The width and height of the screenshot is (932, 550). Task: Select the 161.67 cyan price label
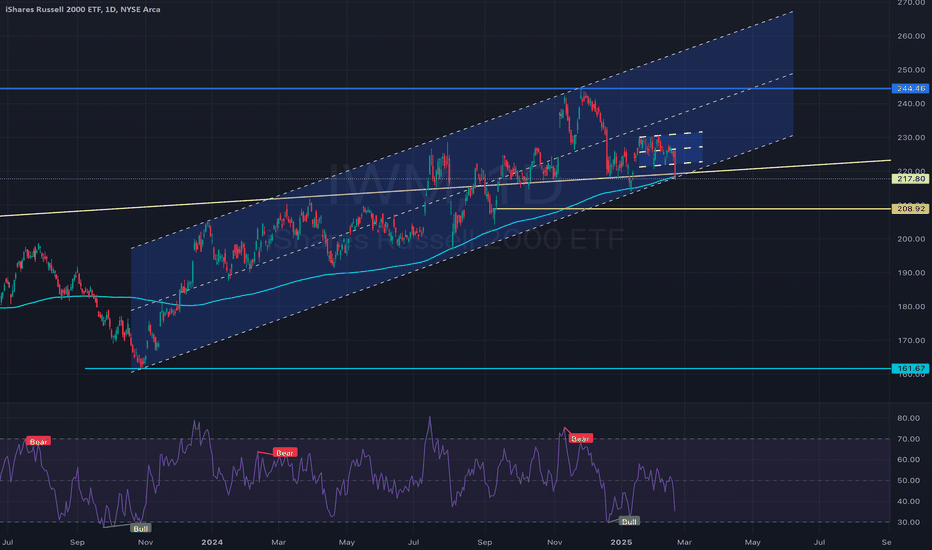pos(910,369)
